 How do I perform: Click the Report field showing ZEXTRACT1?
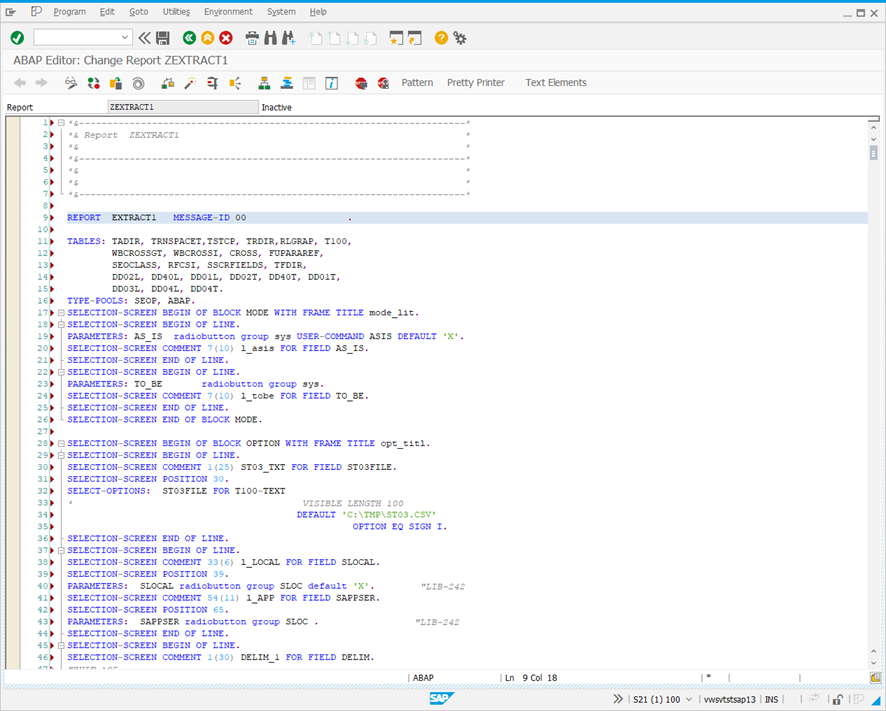[x=183, y=106]
